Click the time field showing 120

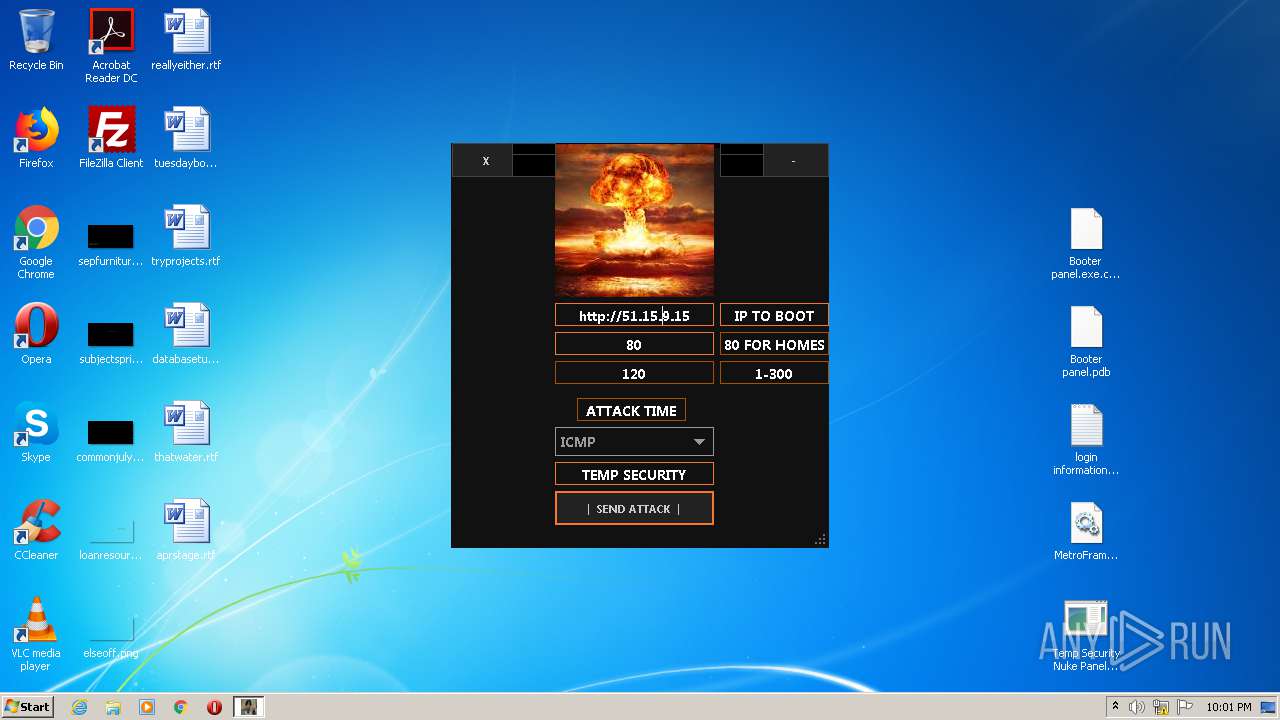(634, 373)
